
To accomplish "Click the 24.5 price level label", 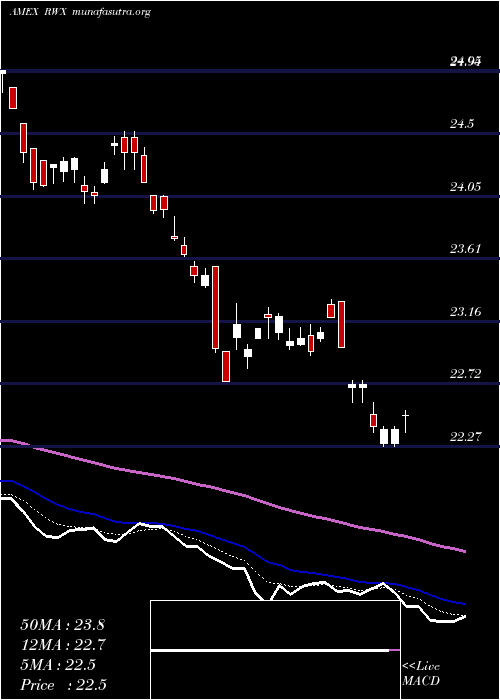I will (462, 124).
